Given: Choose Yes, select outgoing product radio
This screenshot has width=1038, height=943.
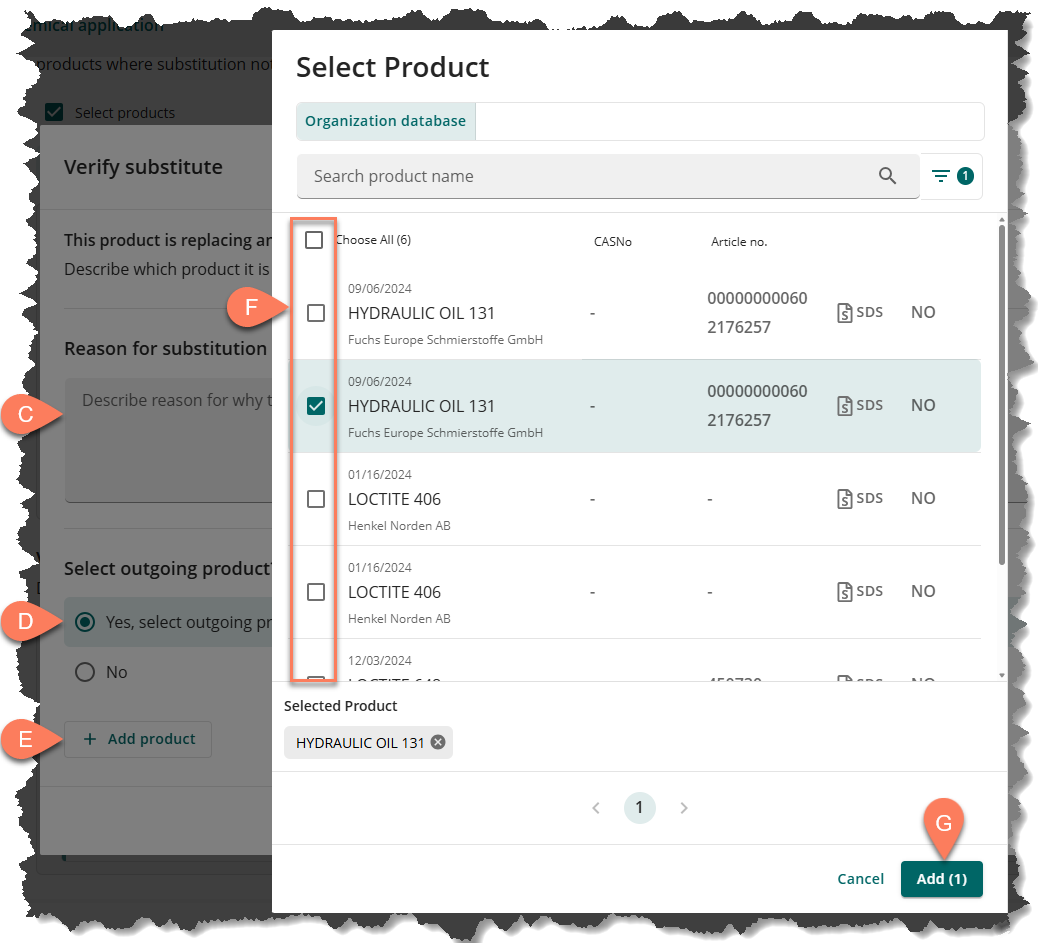Looking at the screenshot, I should 86,622.
